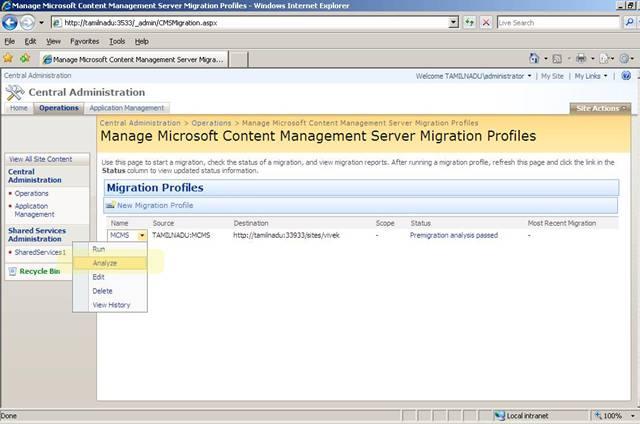
Task: Click SharedServices1 sidebar link
Action: 40,252
